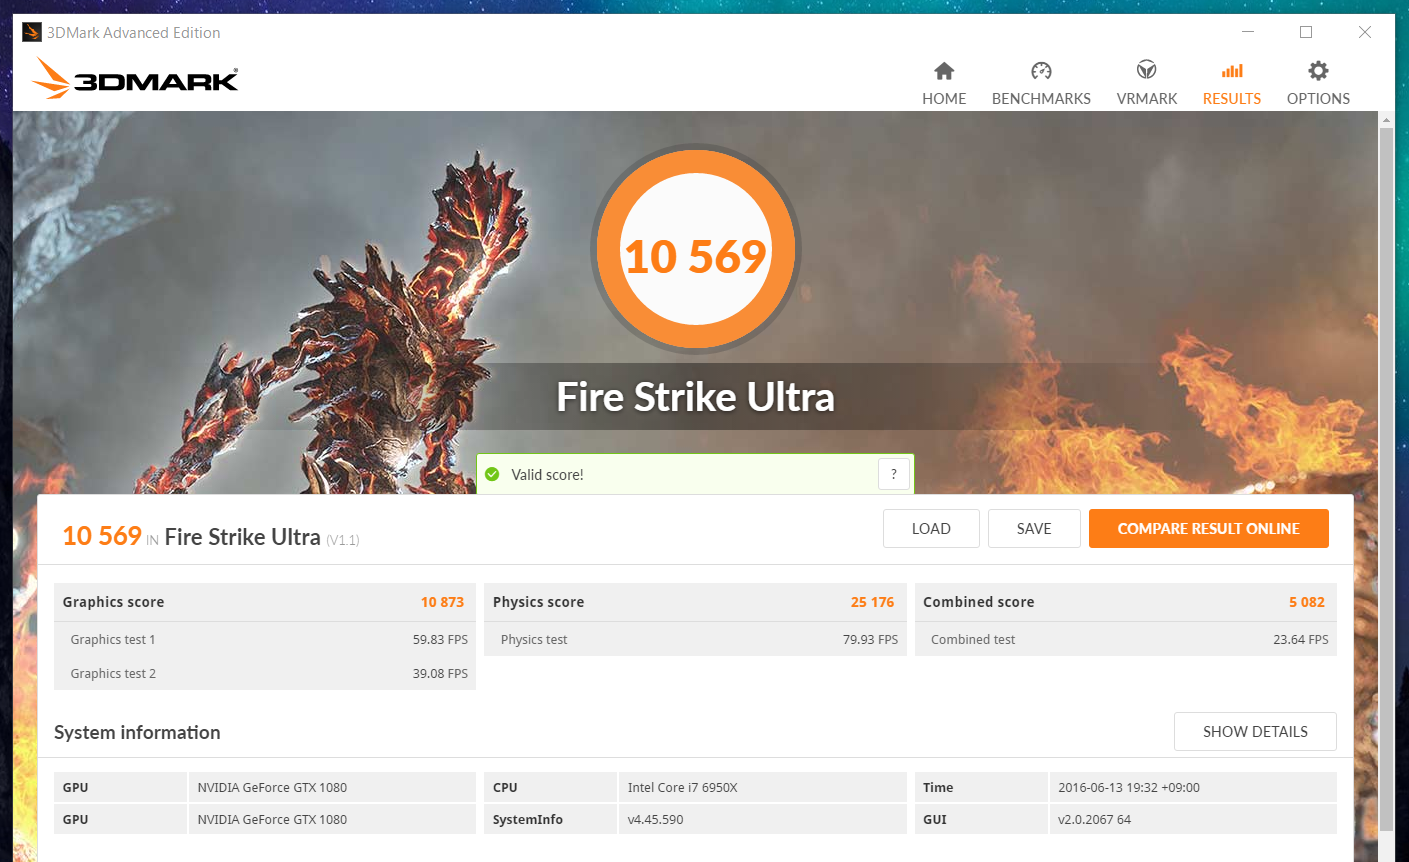This screenshot has width=1409, height=862.
Task: Maximize the 3DMark window
Action: (x=1306, y=32)
